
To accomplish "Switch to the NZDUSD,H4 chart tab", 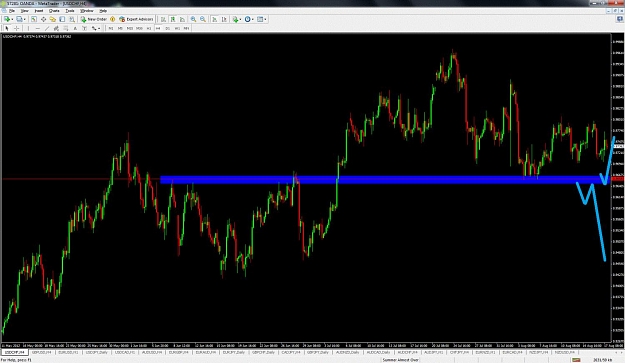I will pyautogui.click(x=565, y=353).
